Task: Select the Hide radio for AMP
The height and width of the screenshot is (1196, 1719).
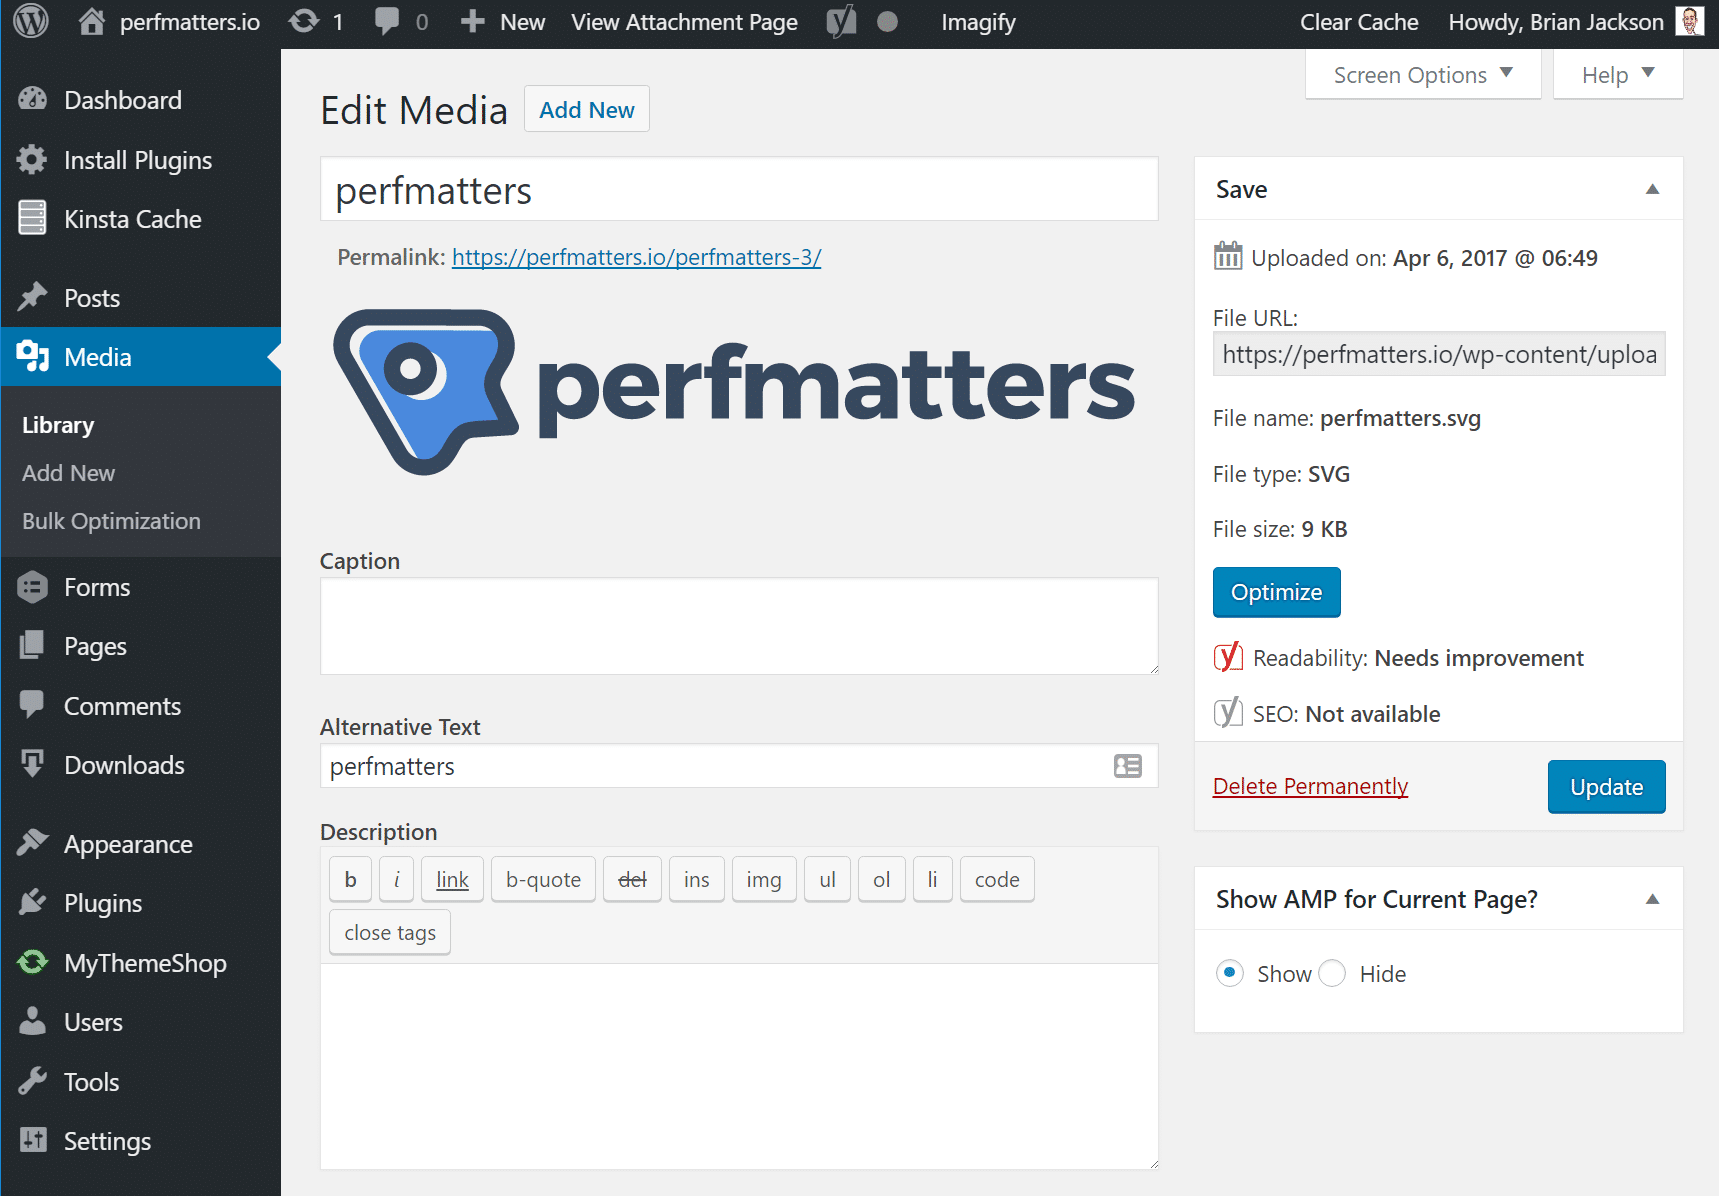Action: 1332,973
